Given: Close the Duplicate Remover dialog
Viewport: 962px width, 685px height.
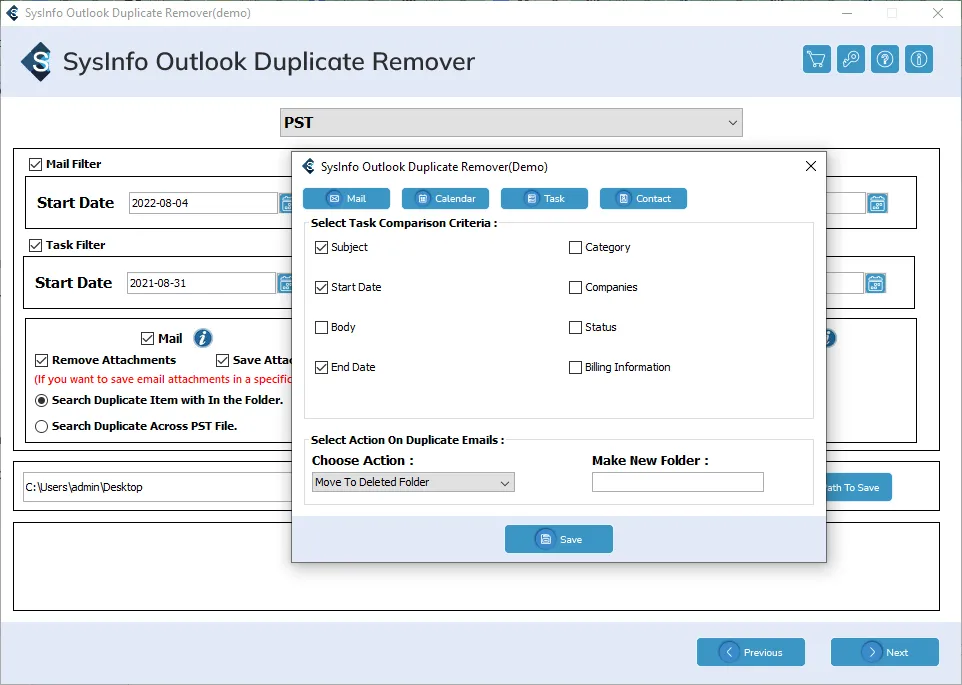Looking at the screenshot, I should pos(810,166).
